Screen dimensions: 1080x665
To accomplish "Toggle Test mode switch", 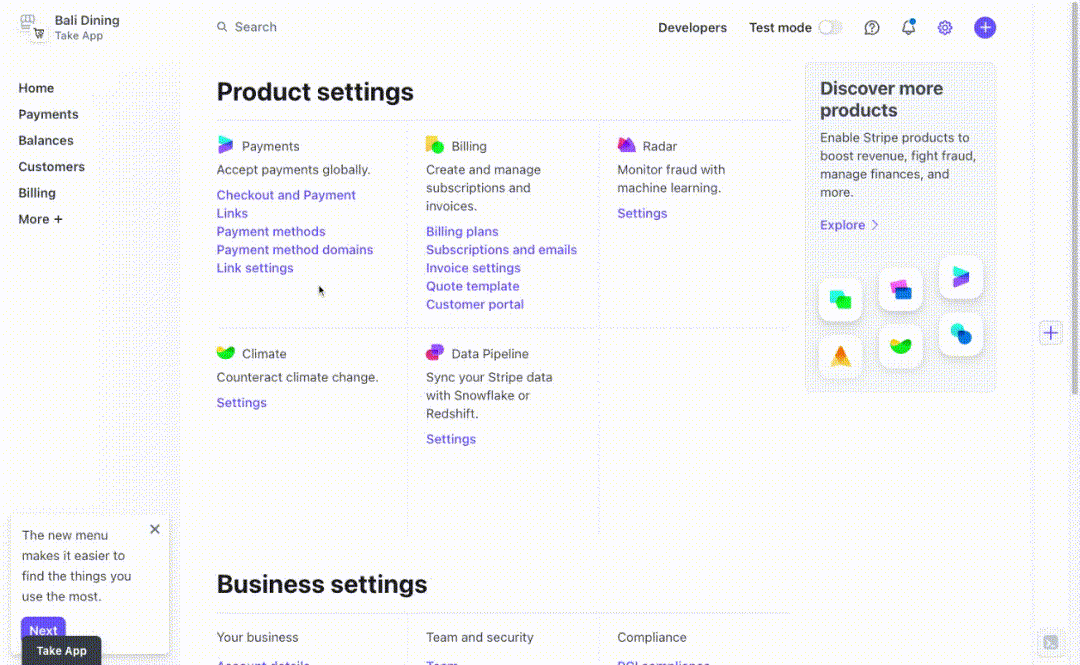I will coord(831,28).
